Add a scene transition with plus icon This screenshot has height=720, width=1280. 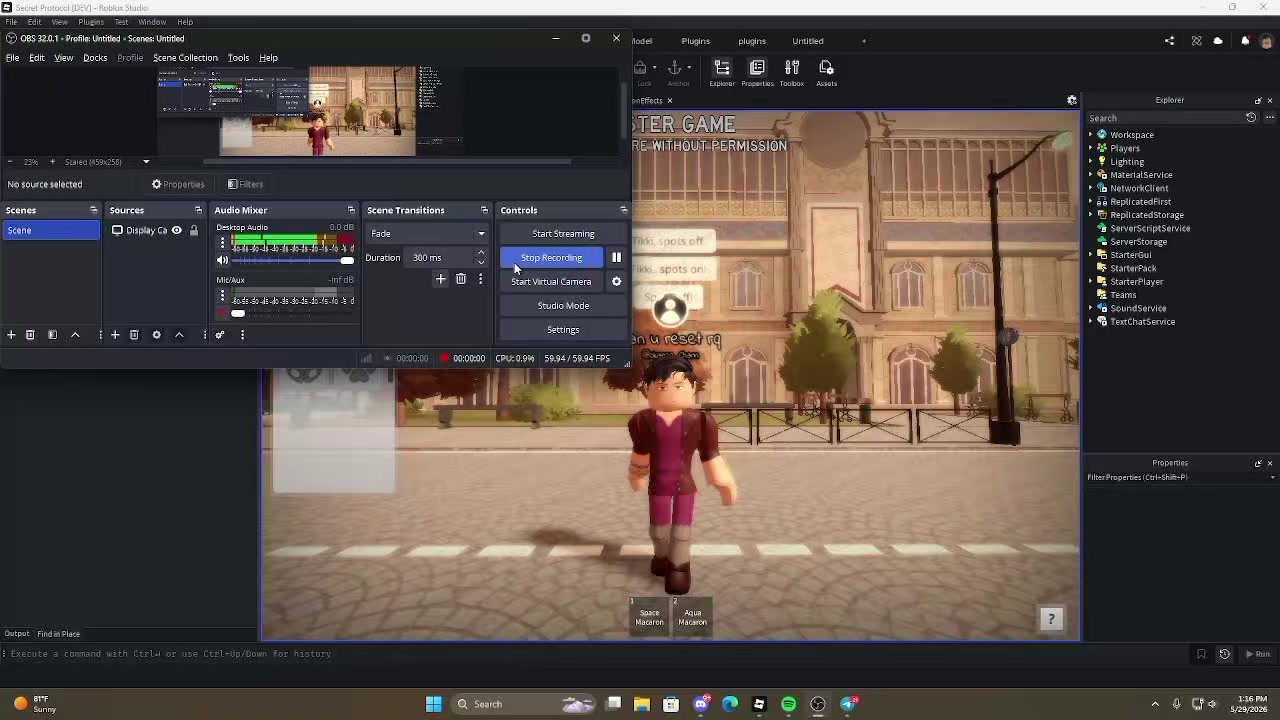click(440, 279)
